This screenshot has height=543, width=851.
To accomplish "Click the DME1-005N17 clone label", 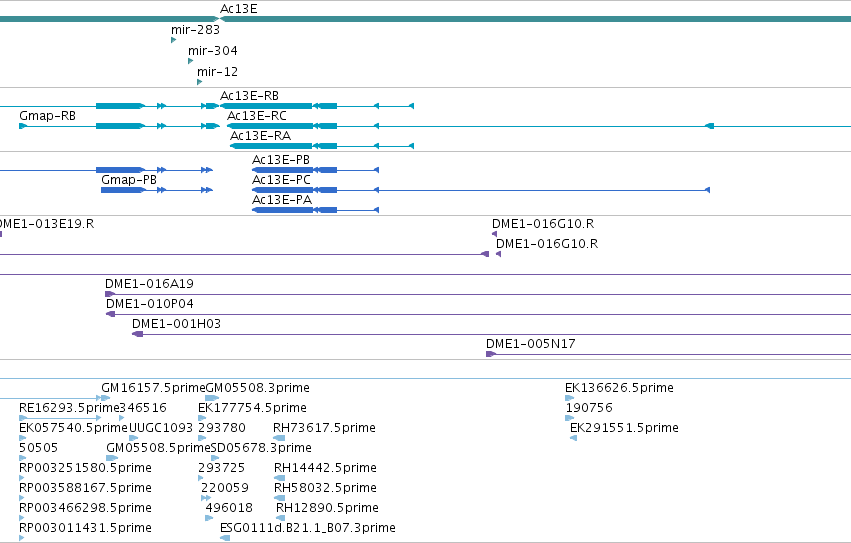I will pyautogui.click(x=530, y=344).
